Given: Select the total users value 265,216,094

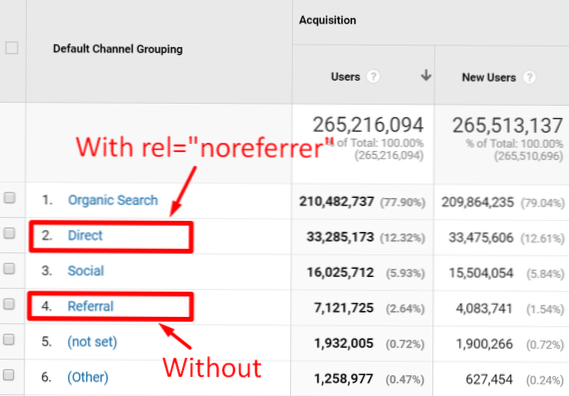Looking at the screenshot, I should click(x=368, y=125).
